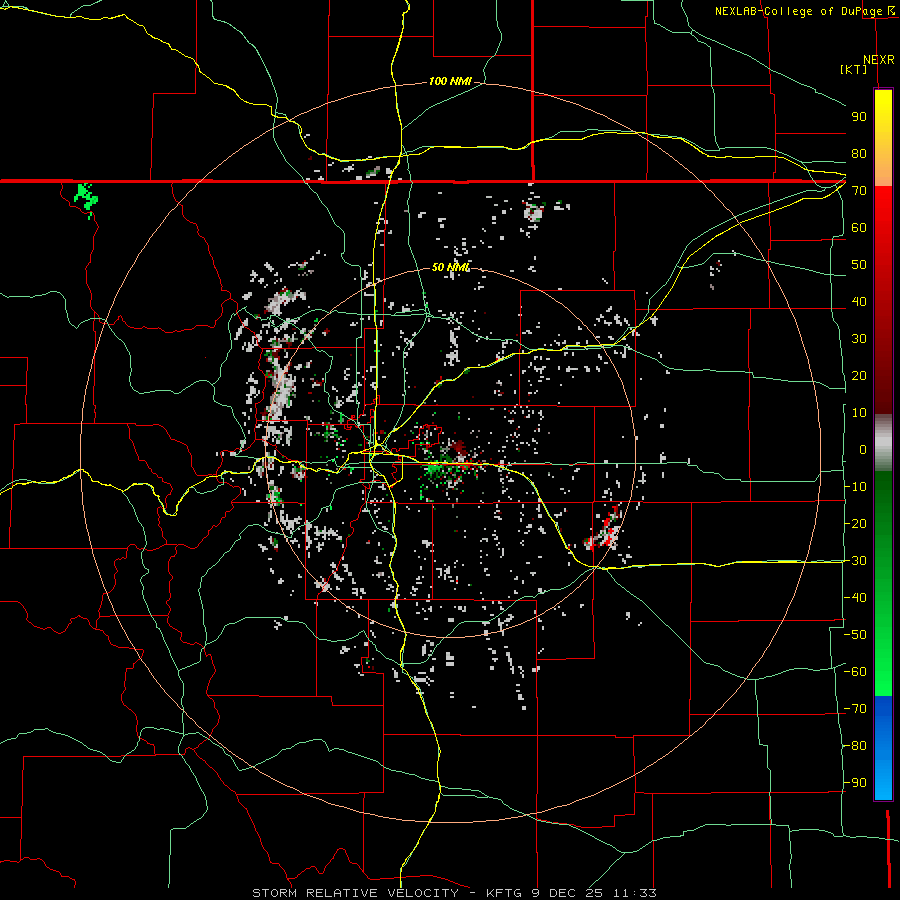Select the 50 NMI range ring label
The image size is (900, 900).
pos(450,267)
